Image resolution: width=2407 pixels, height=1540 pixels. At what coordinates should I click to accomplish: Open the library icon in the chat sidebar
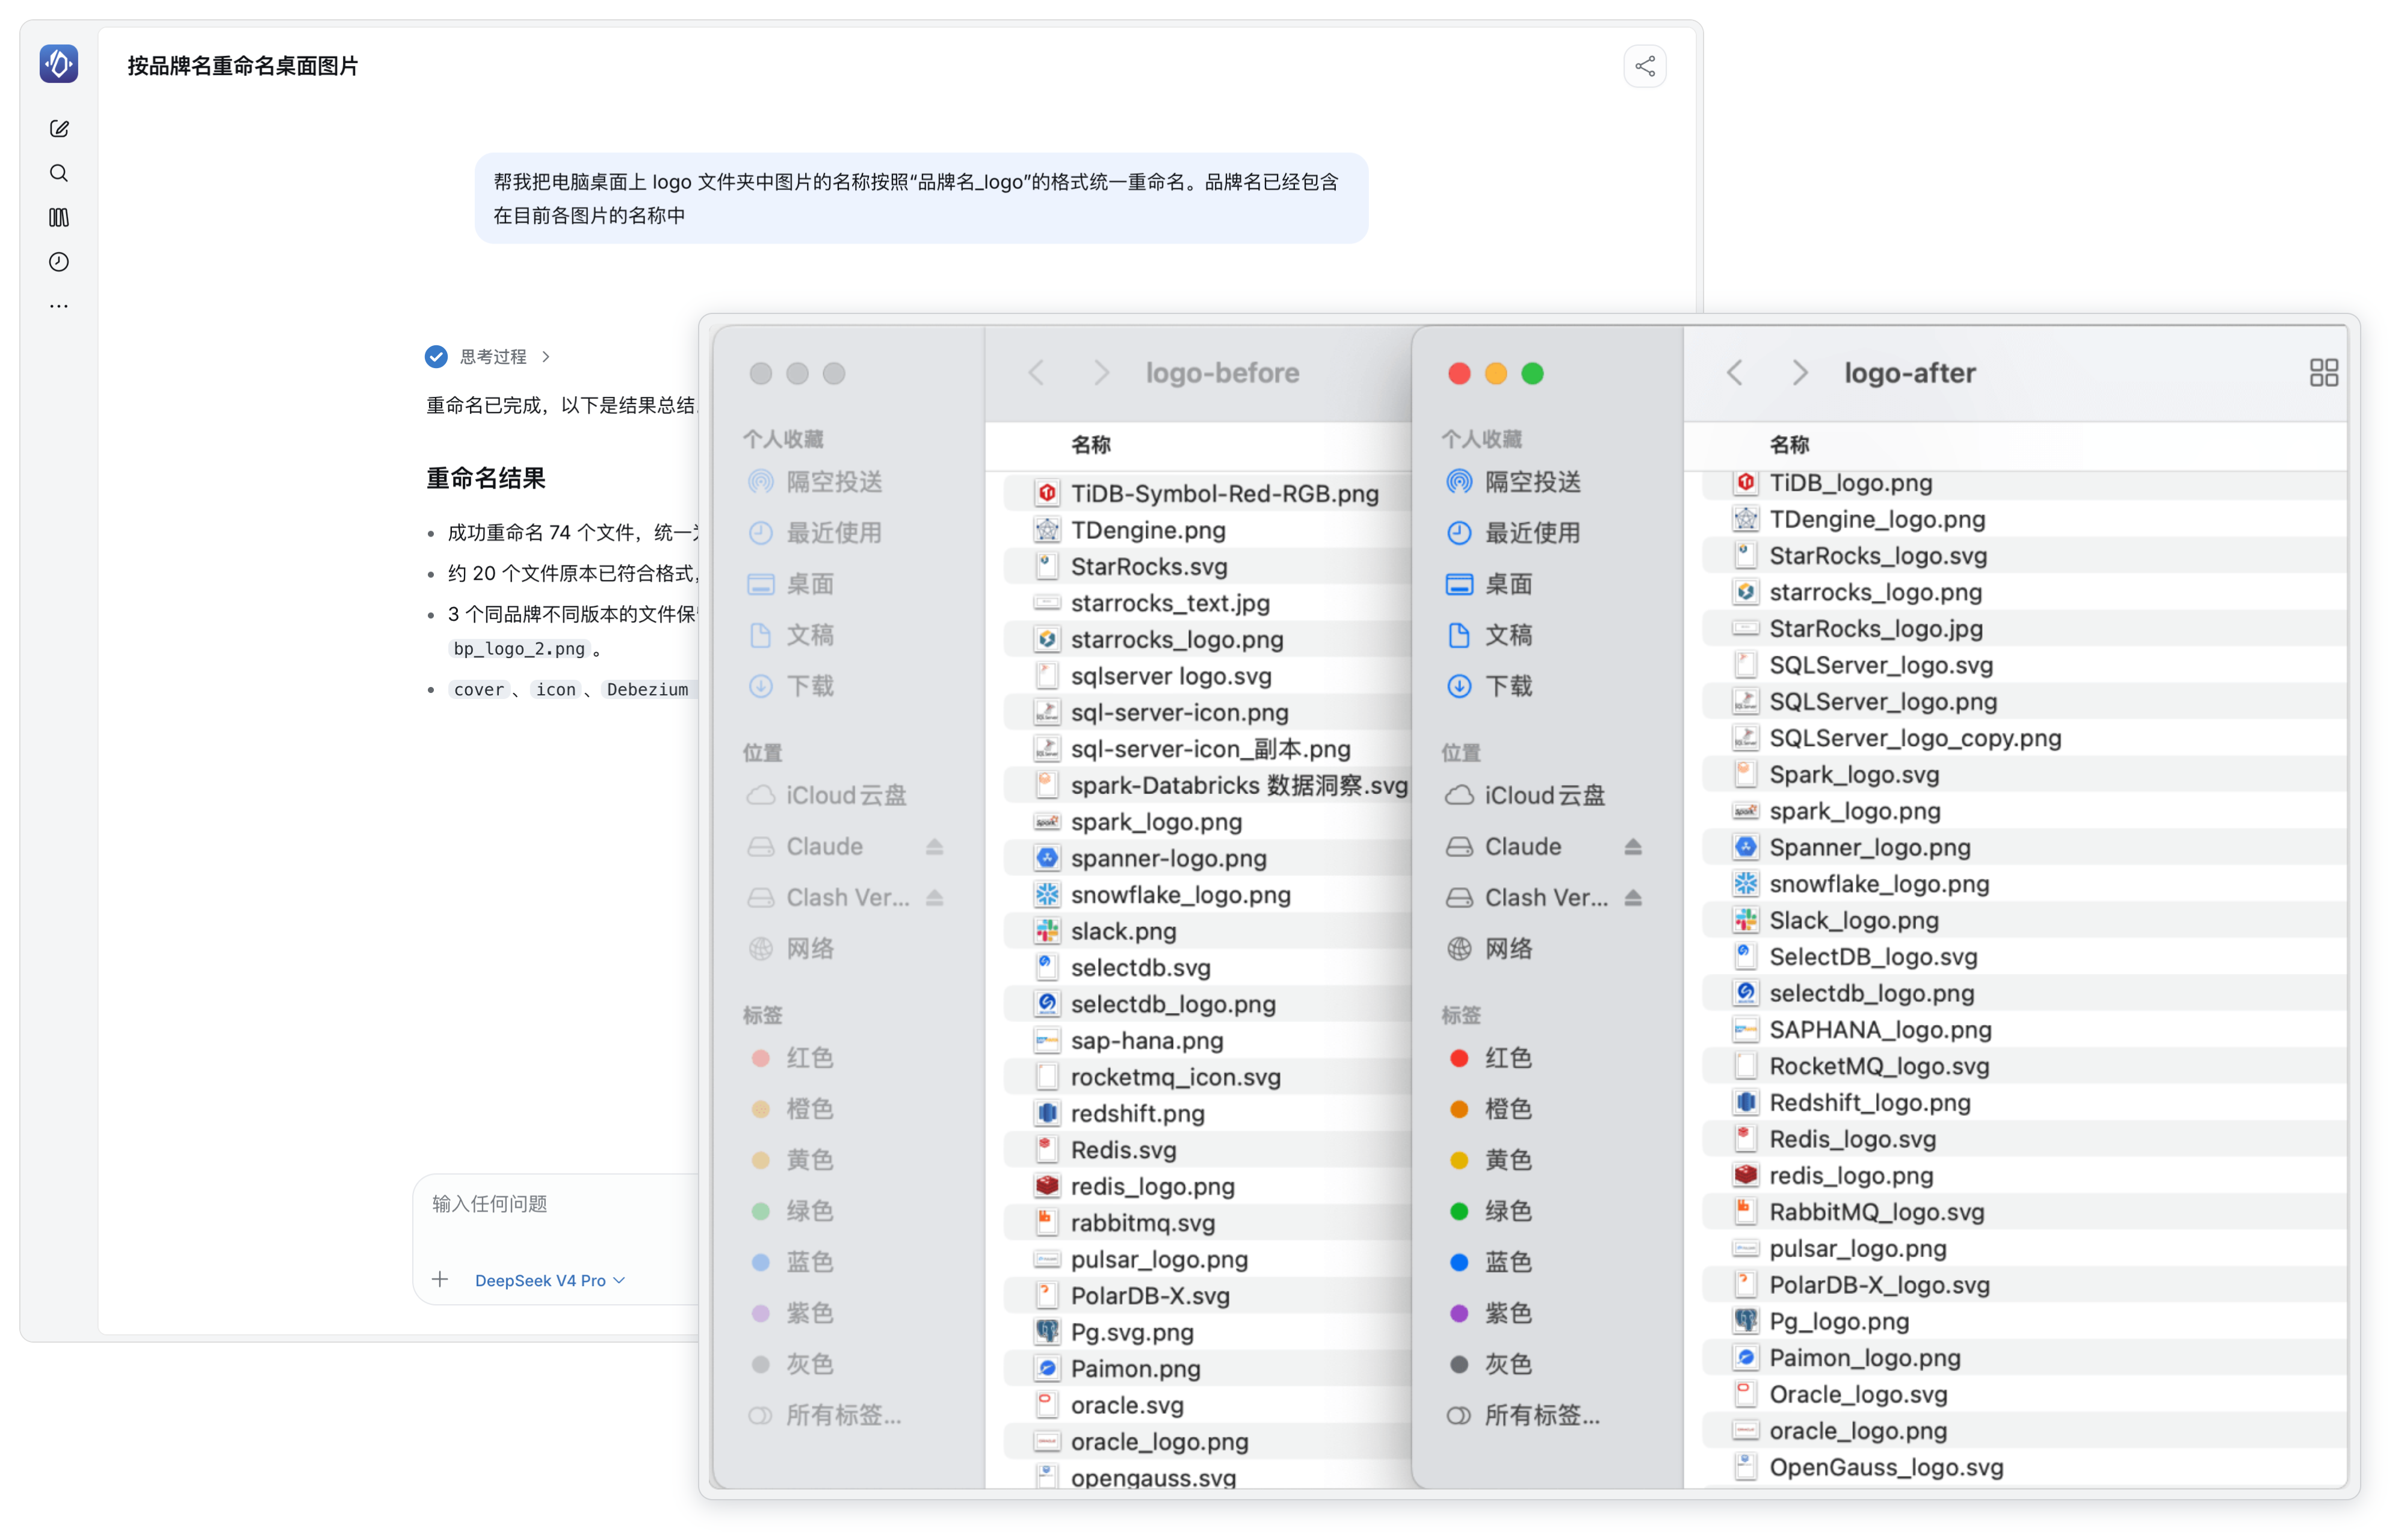tap(59, 217)
